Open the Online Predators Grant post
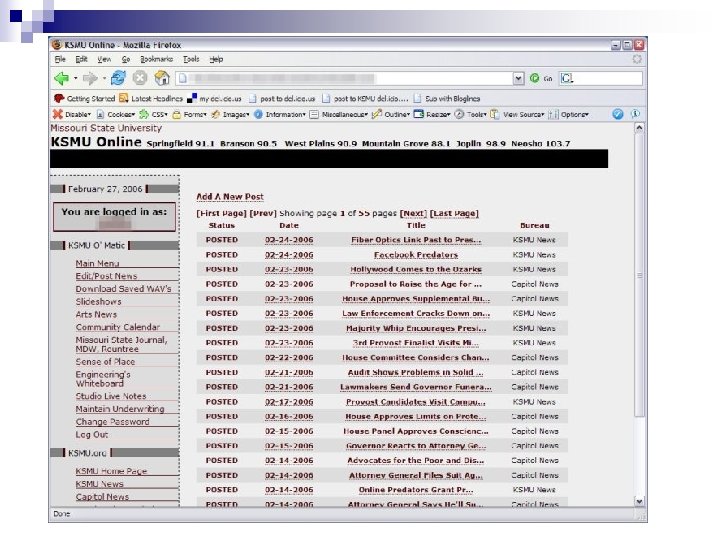The height and width of the screenshot is (540, 720). (x=416, y=490)
